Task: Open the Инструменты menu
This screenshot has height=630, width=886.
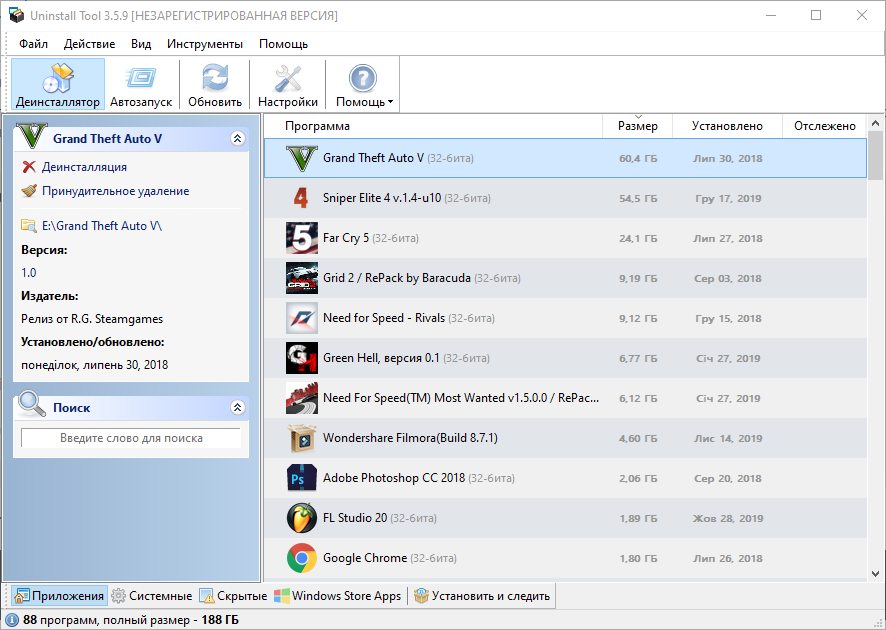Action: 205,44
